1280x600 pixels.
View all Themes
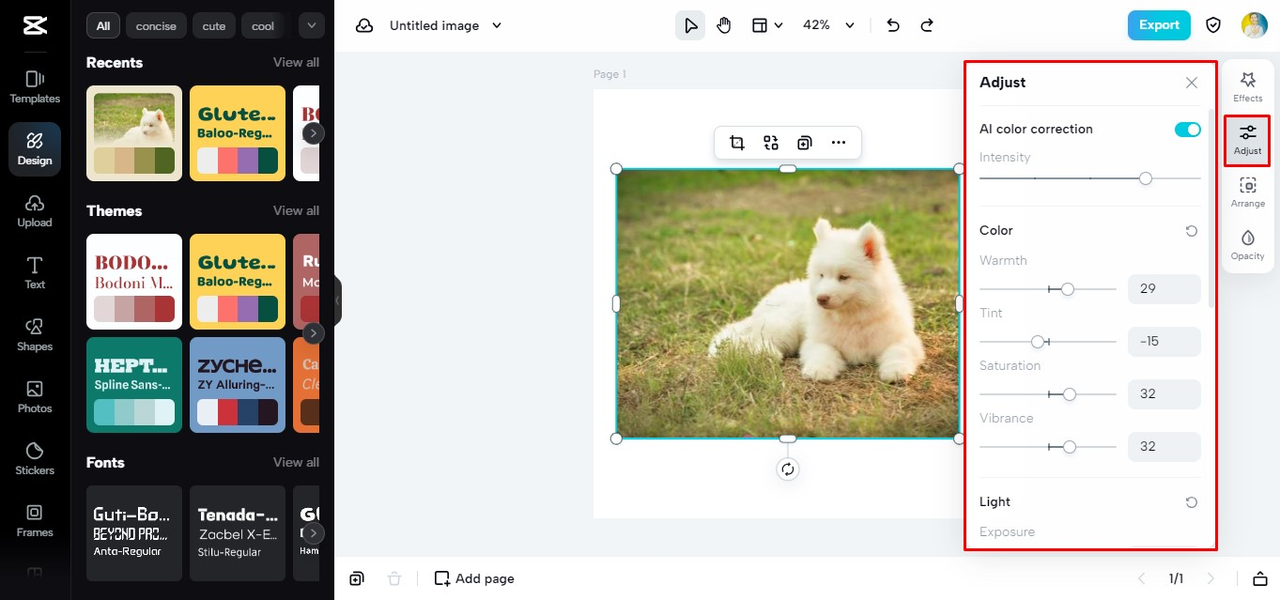296,210
